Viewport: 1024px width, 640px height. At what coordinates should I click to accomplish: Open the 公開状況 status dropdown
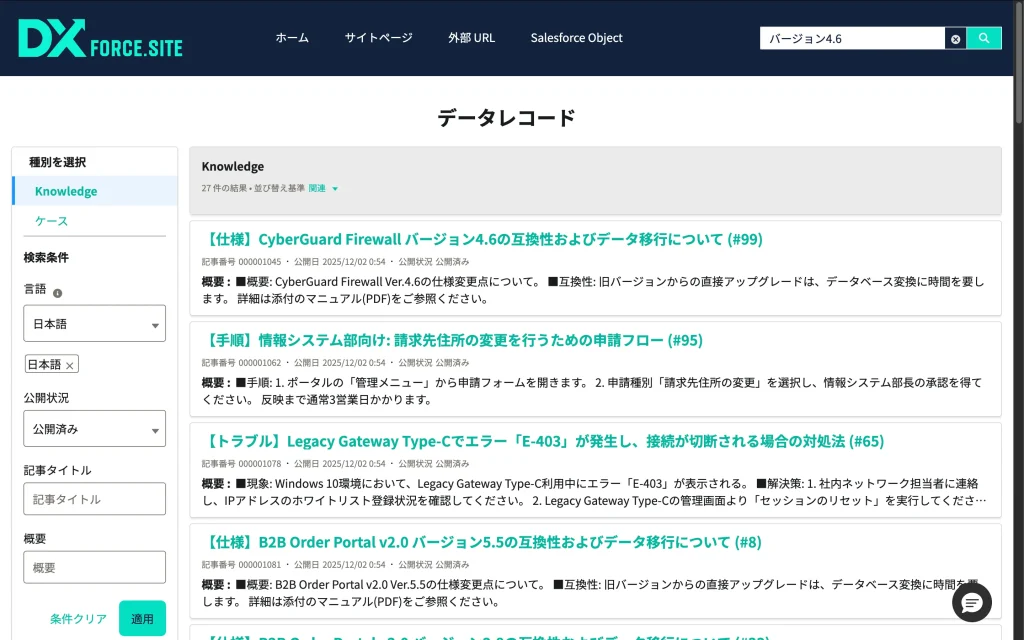(95, 429)
